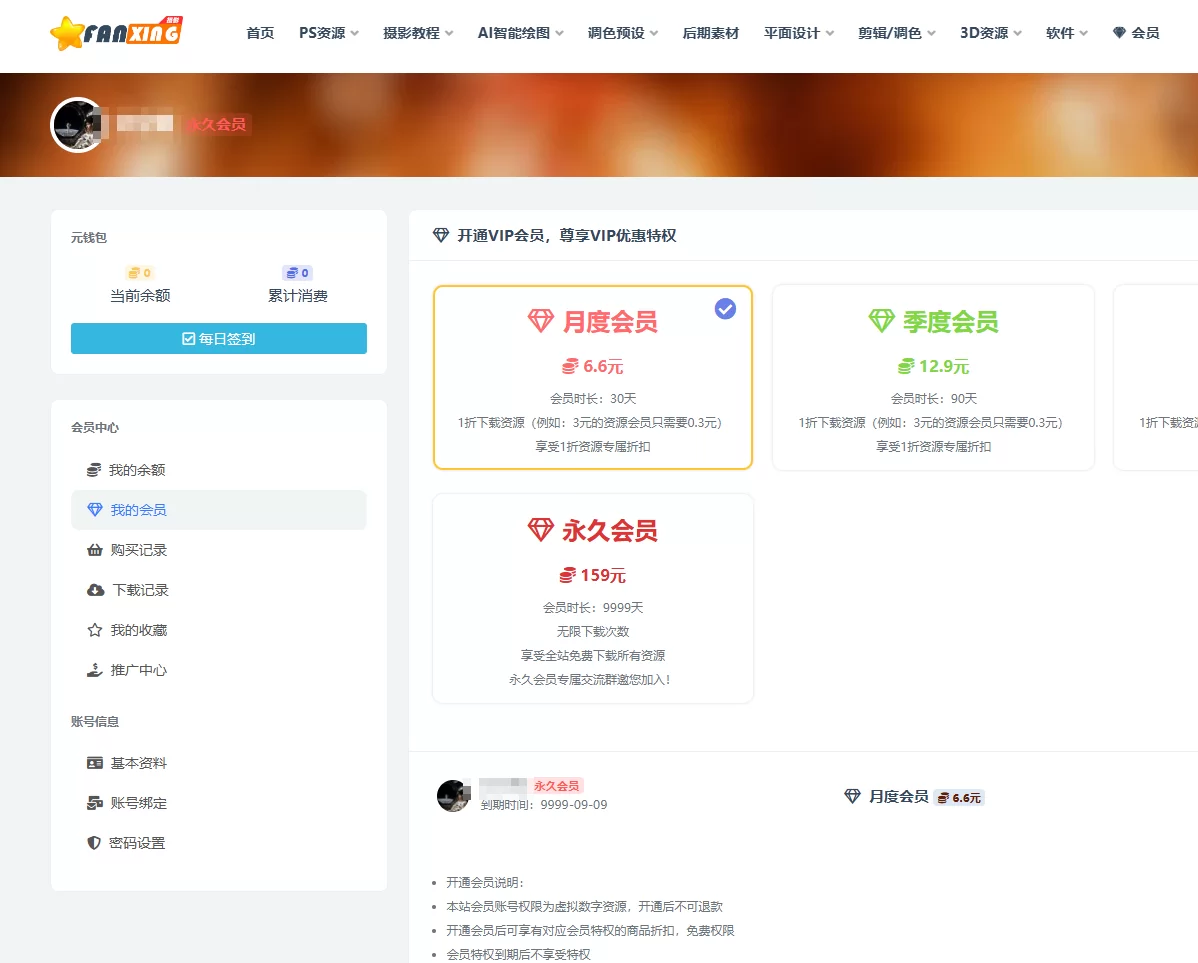Select the 永久会员 plan card
The image size is (1198, 963).
593,598
